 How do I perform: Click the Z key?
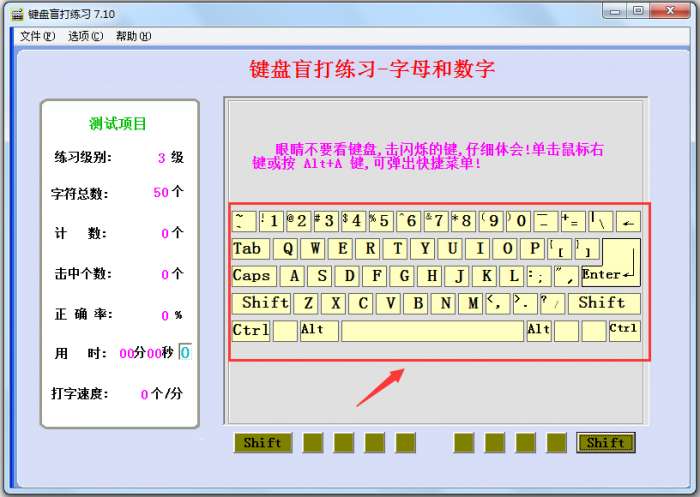(x=308, y=304)
